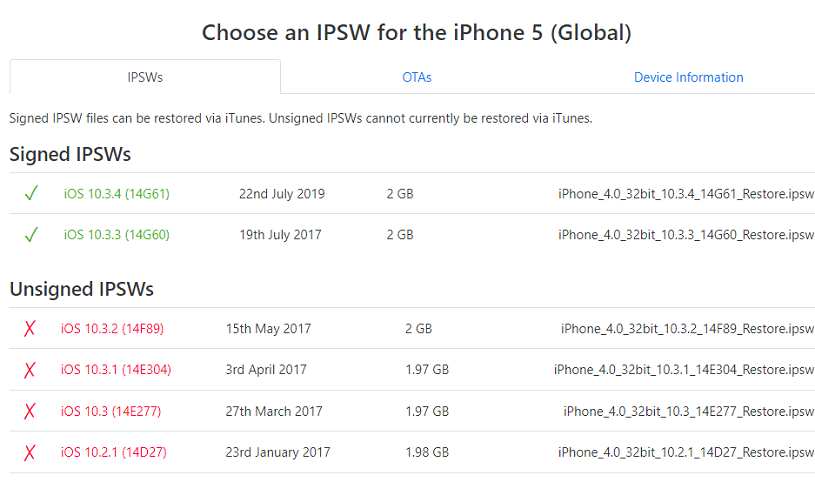Click the iPhone_4.0_32bit_10.3.4_14G61_Restore.ipsw filename

click(x=686, y=194)
